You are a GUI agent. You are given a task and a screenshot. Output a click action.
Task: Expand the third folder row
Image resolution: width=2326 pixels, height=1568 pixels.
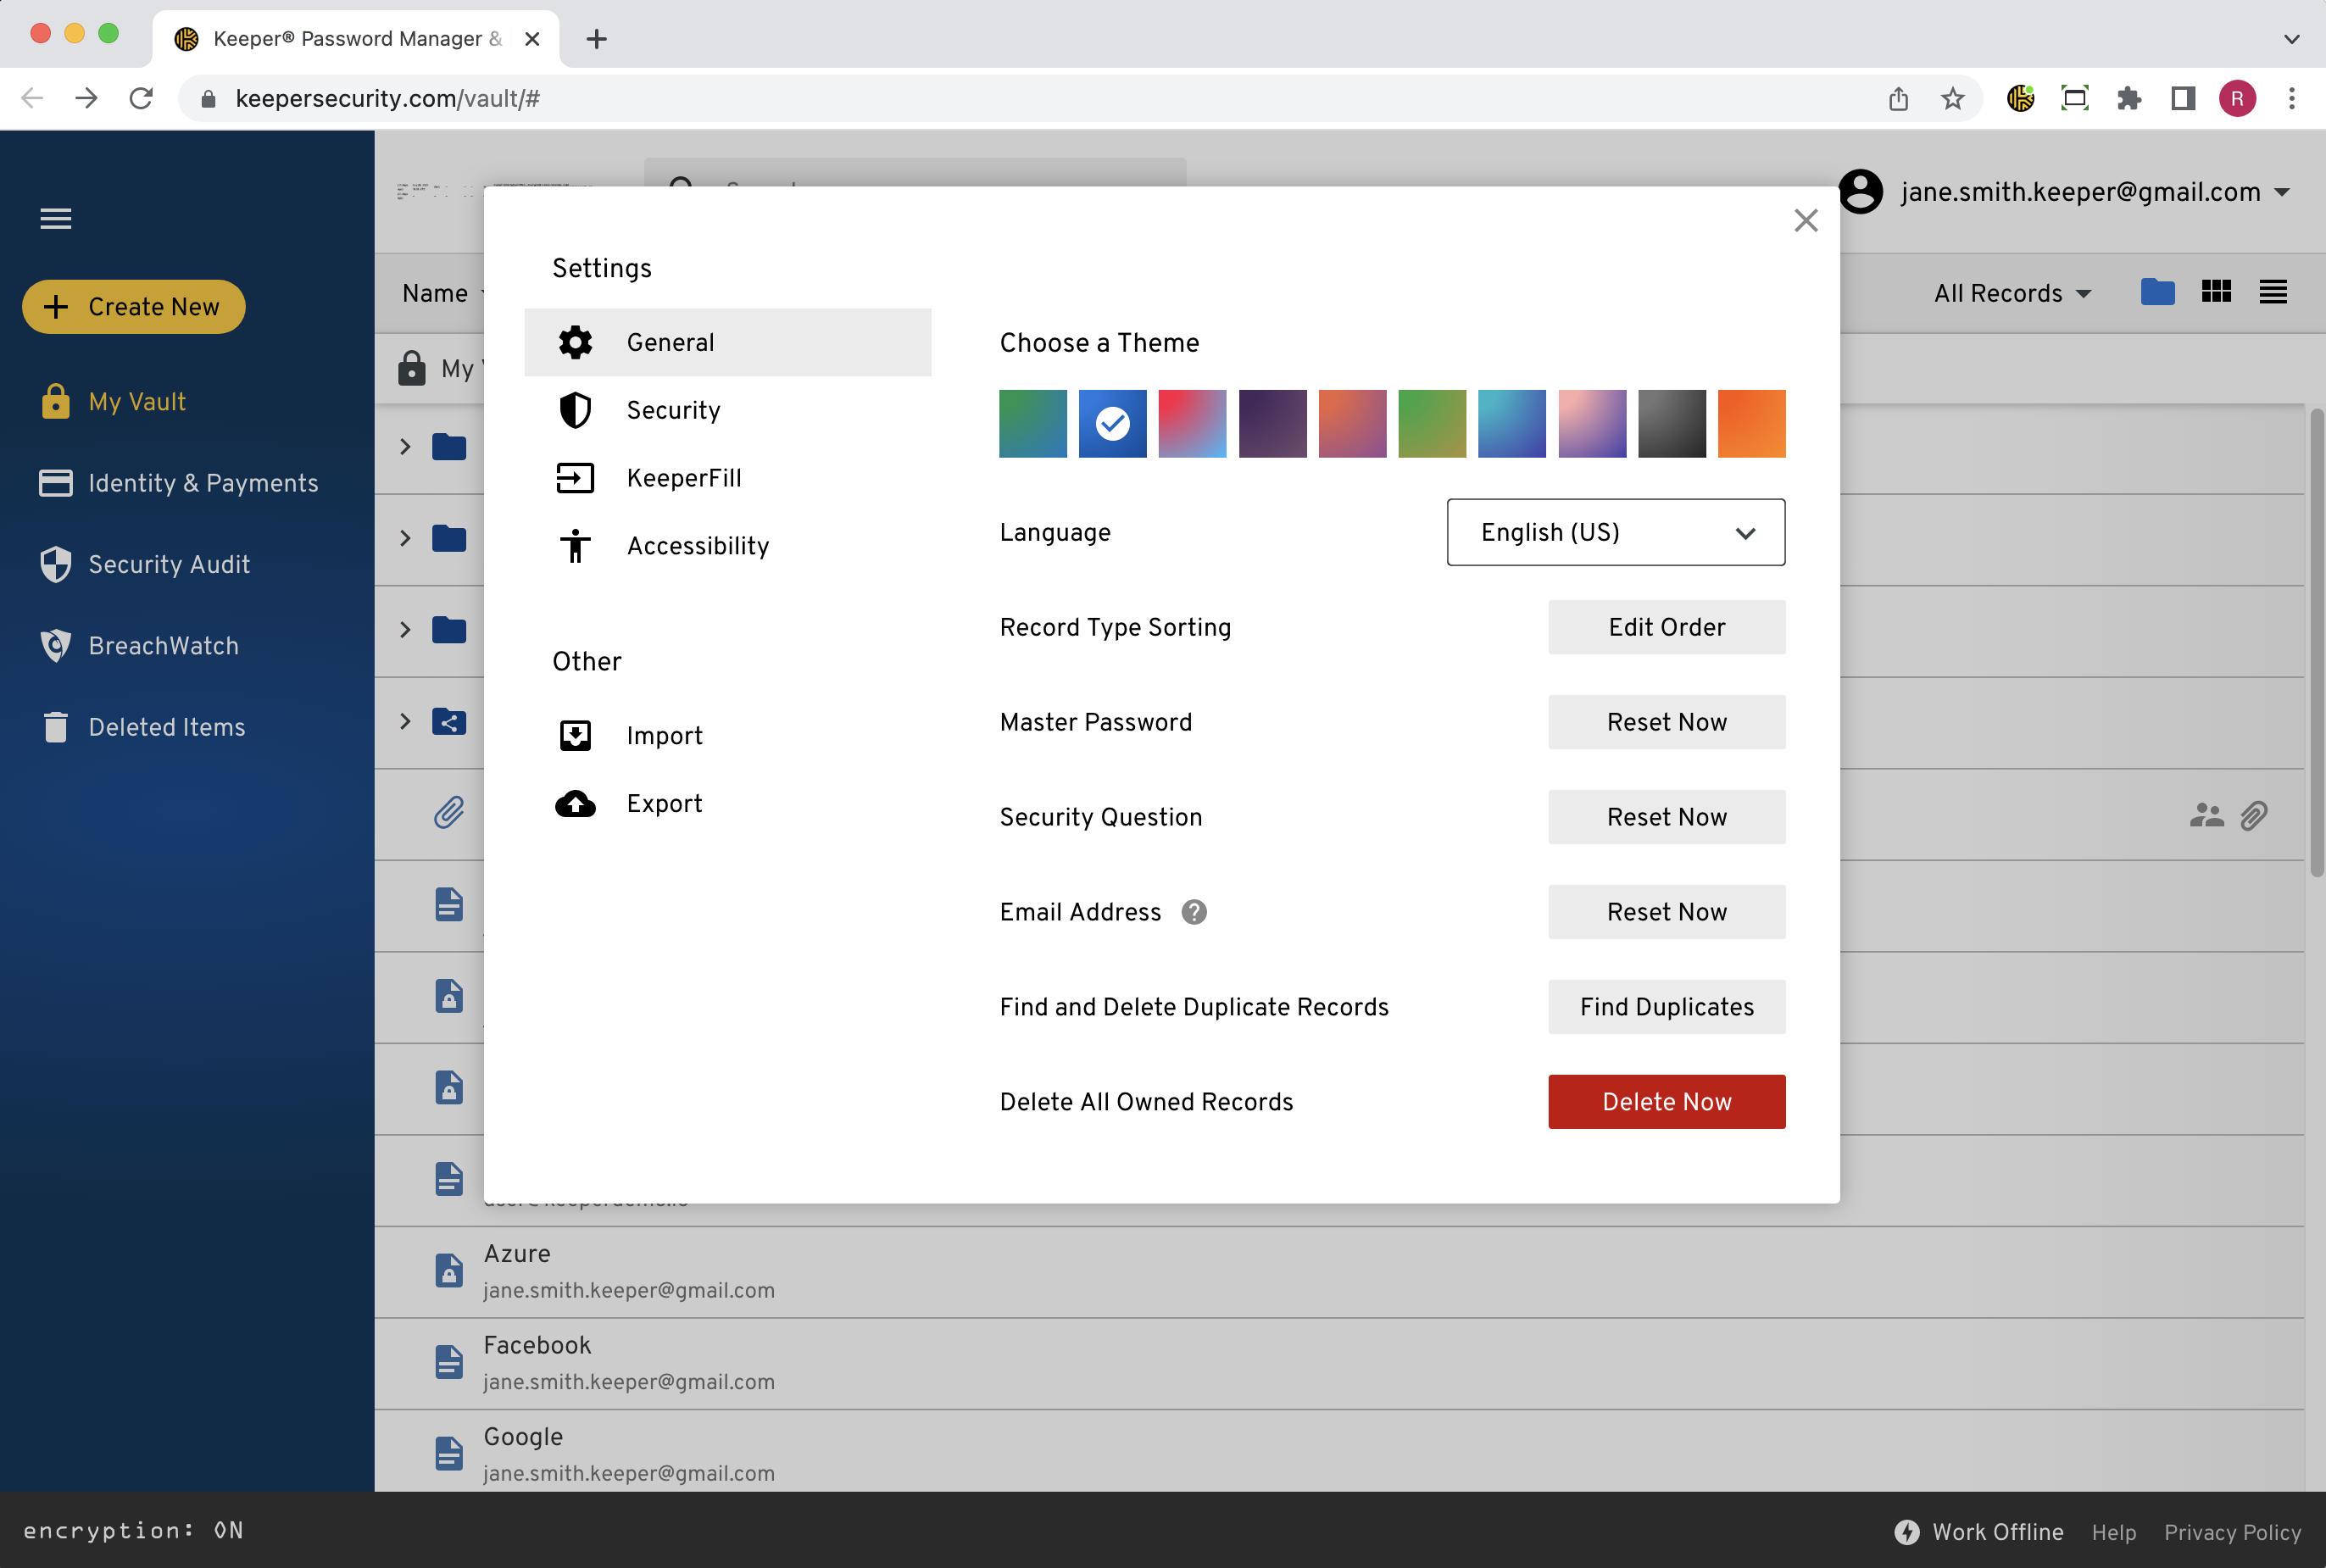(405, 630)
